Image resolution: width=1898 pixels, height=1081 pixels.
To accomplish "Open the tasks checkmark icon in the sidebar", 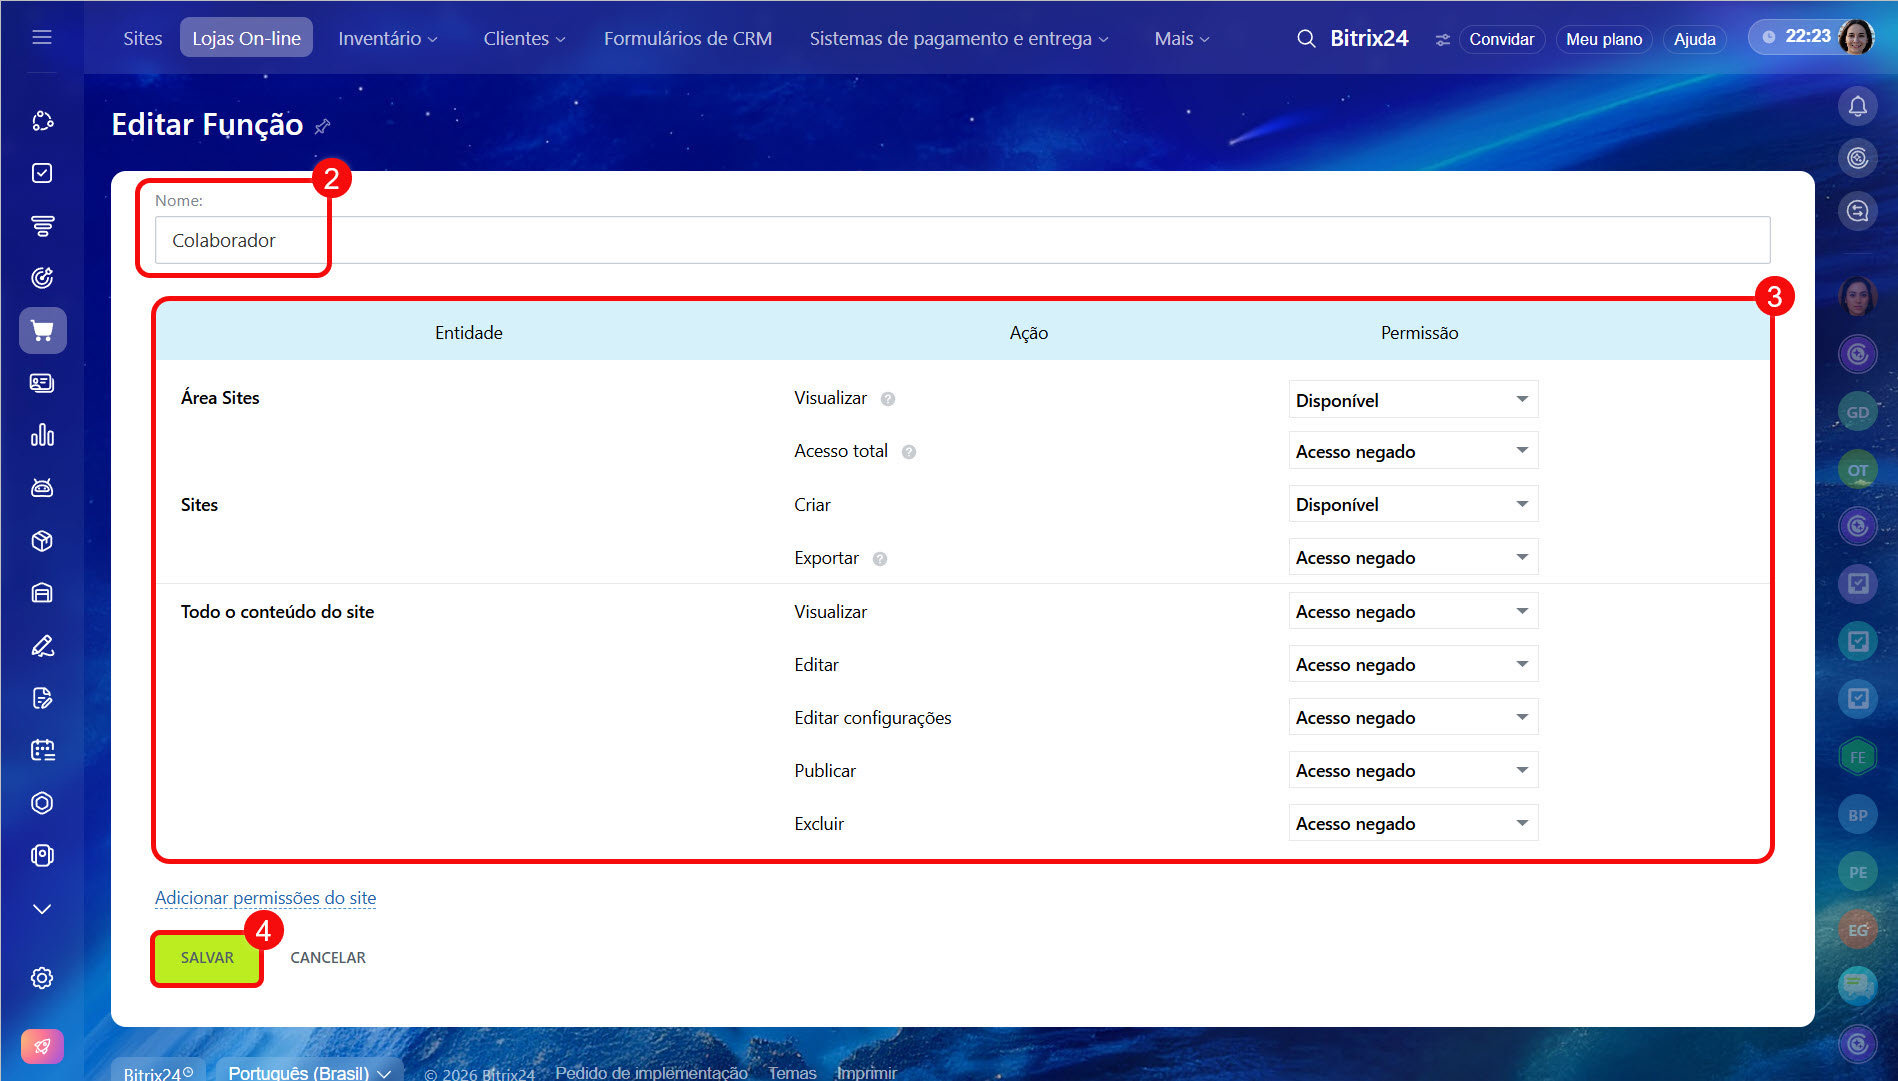I will (x=42, y=173).
